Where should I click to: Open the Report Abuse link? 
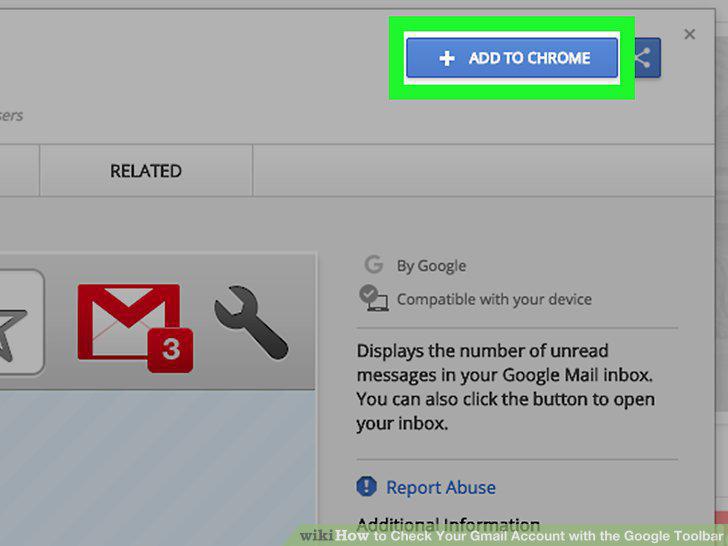441,487
